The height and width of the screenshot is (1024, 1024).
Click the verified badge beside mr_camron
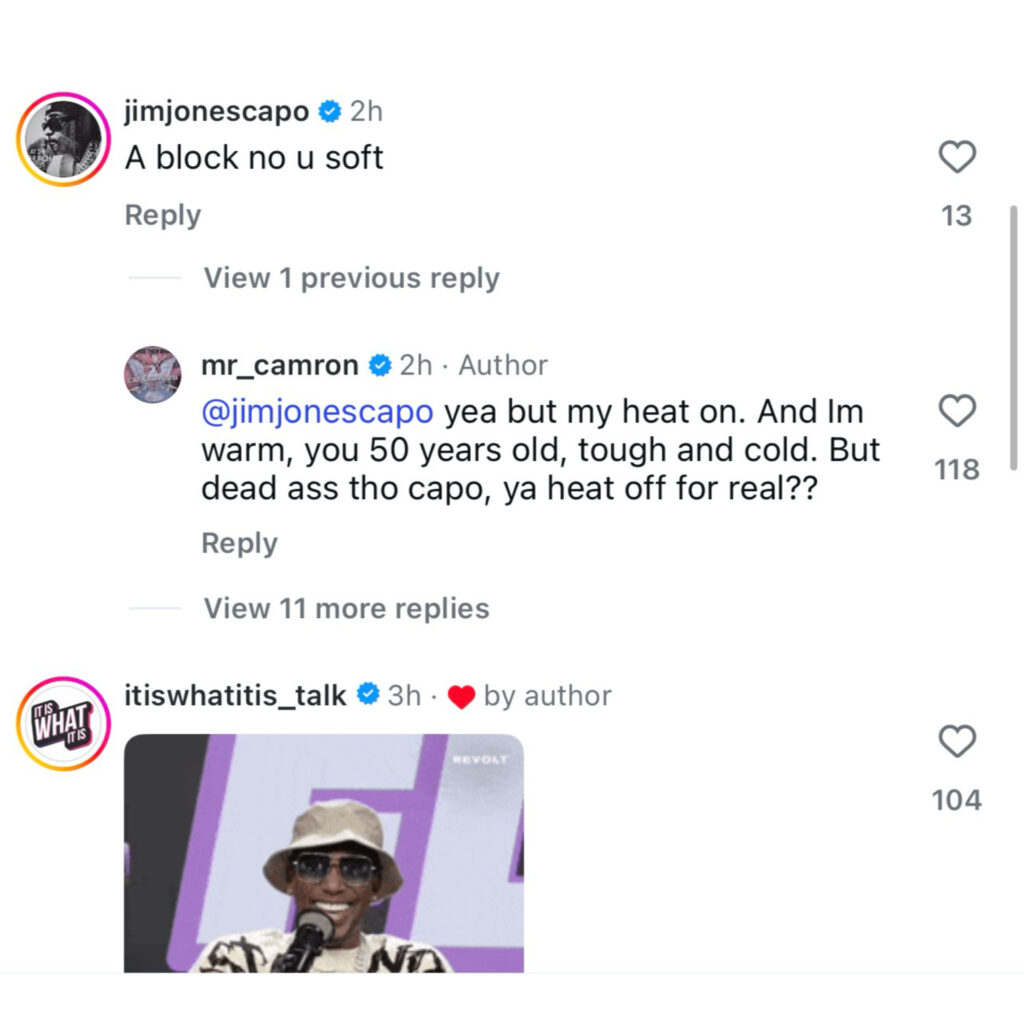[379, 365]
